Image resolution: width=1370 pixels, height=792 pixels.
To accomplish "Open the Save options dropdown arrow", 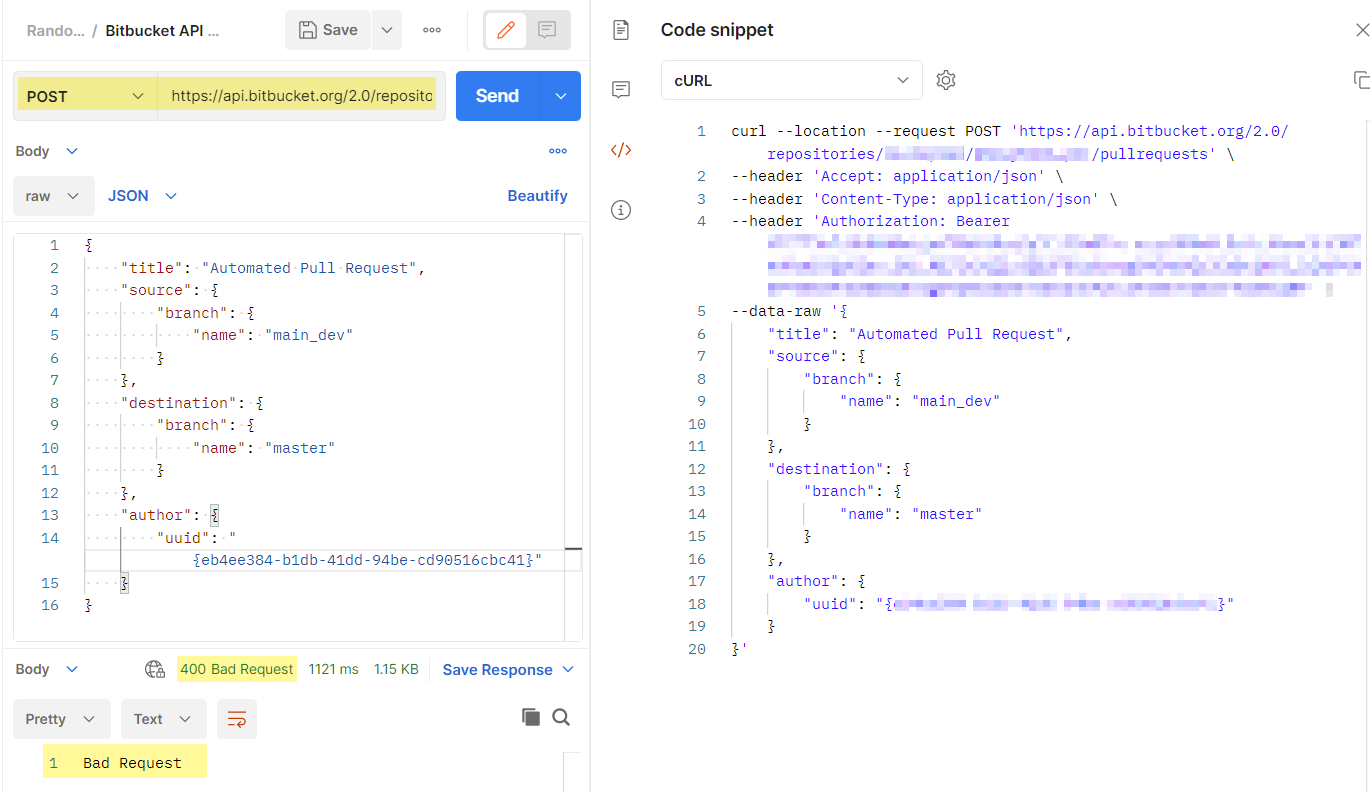I will pyautogui.click(x=386, y=30).
